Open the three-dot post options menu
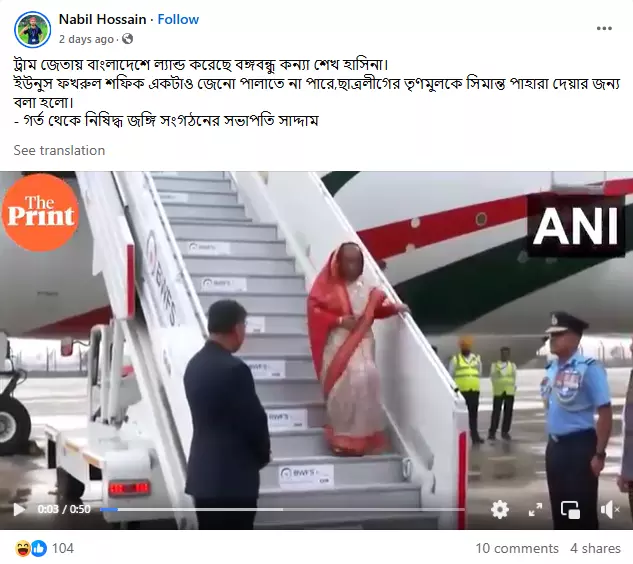The image size is (633, 564). pos(604,28)
